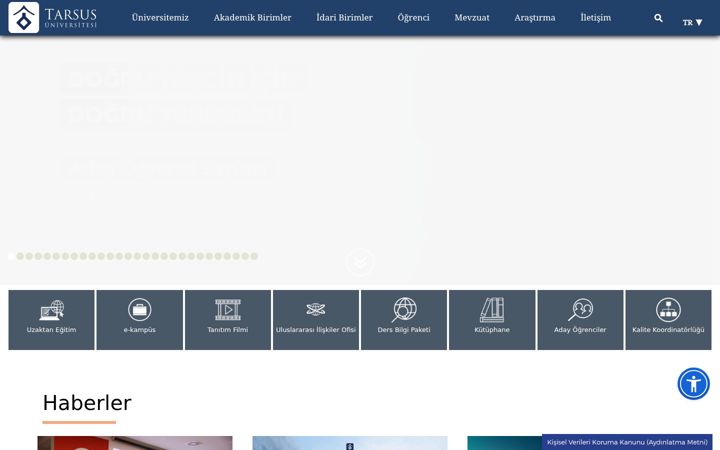Open the middle news thumbnail under Haberler

click(350, 443)
